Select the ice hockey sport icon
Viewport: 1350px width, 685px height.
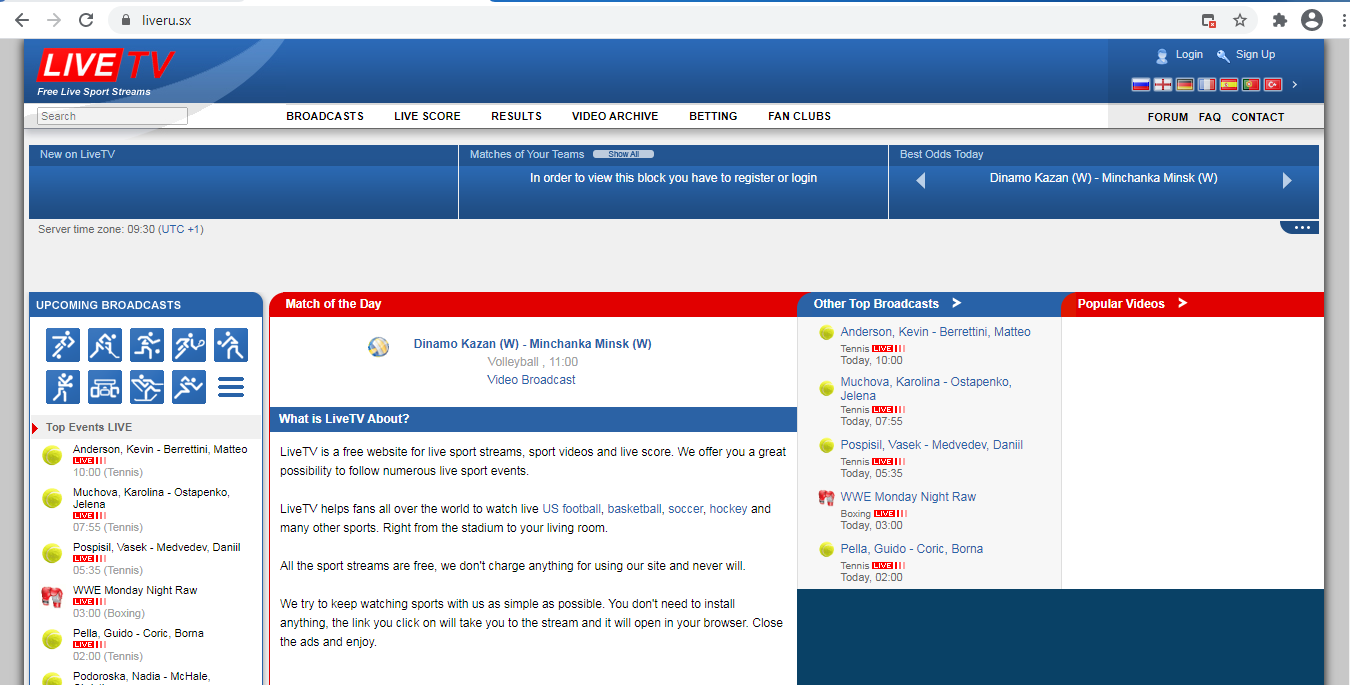point(105,345)
